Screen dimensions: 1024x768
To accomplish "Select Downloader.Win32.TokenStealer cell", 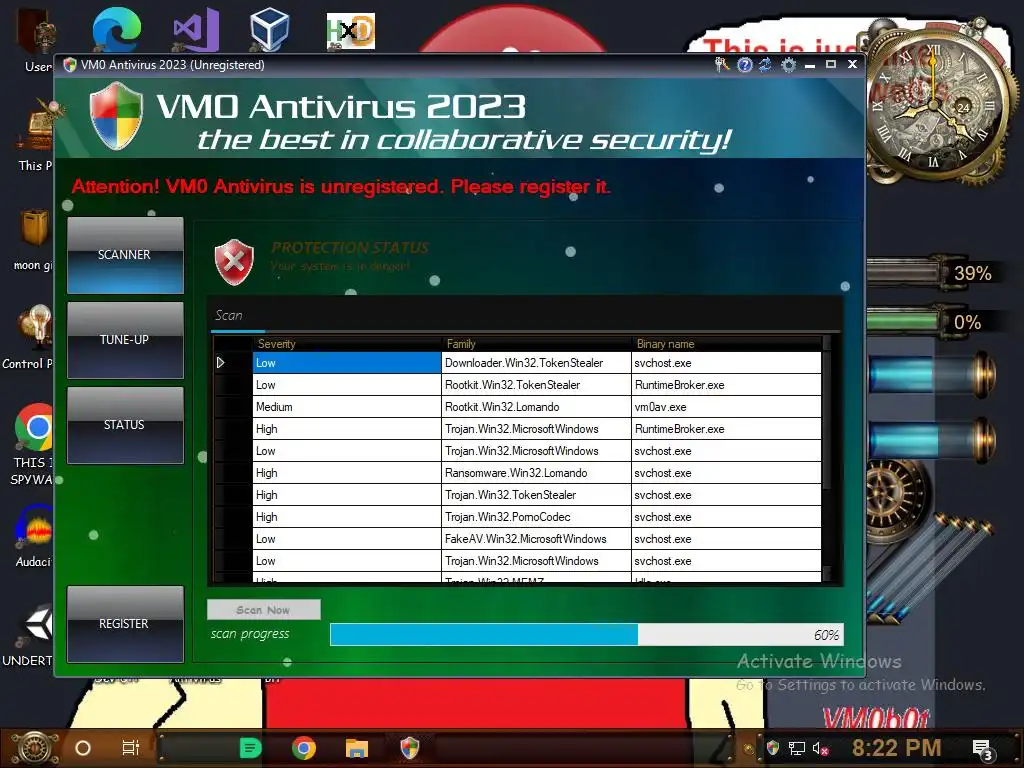I will pos(537,363).
